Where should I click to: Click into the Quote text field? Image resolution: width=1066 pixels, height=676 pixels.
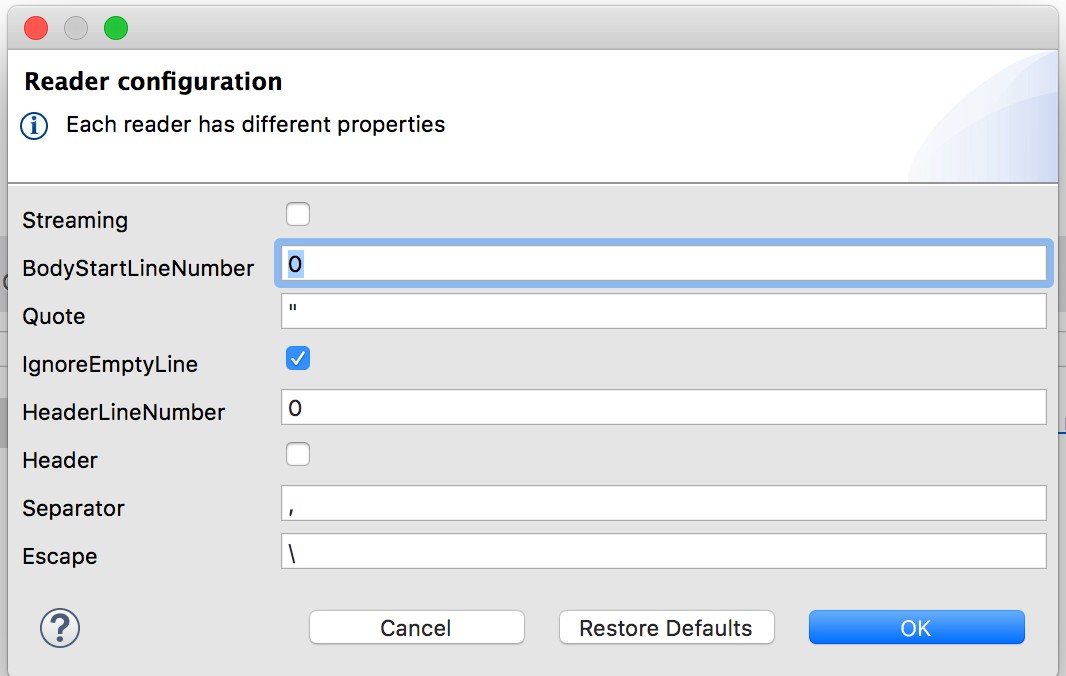point(664,311)
